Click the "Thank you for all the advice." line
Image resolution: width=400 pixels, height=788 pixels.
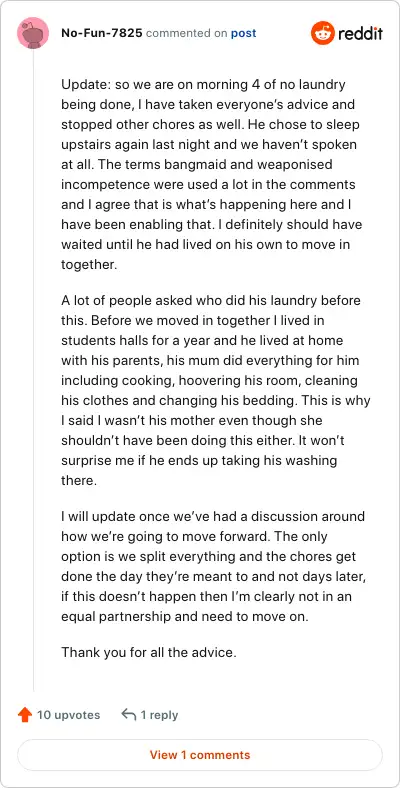tap(149, 653)
